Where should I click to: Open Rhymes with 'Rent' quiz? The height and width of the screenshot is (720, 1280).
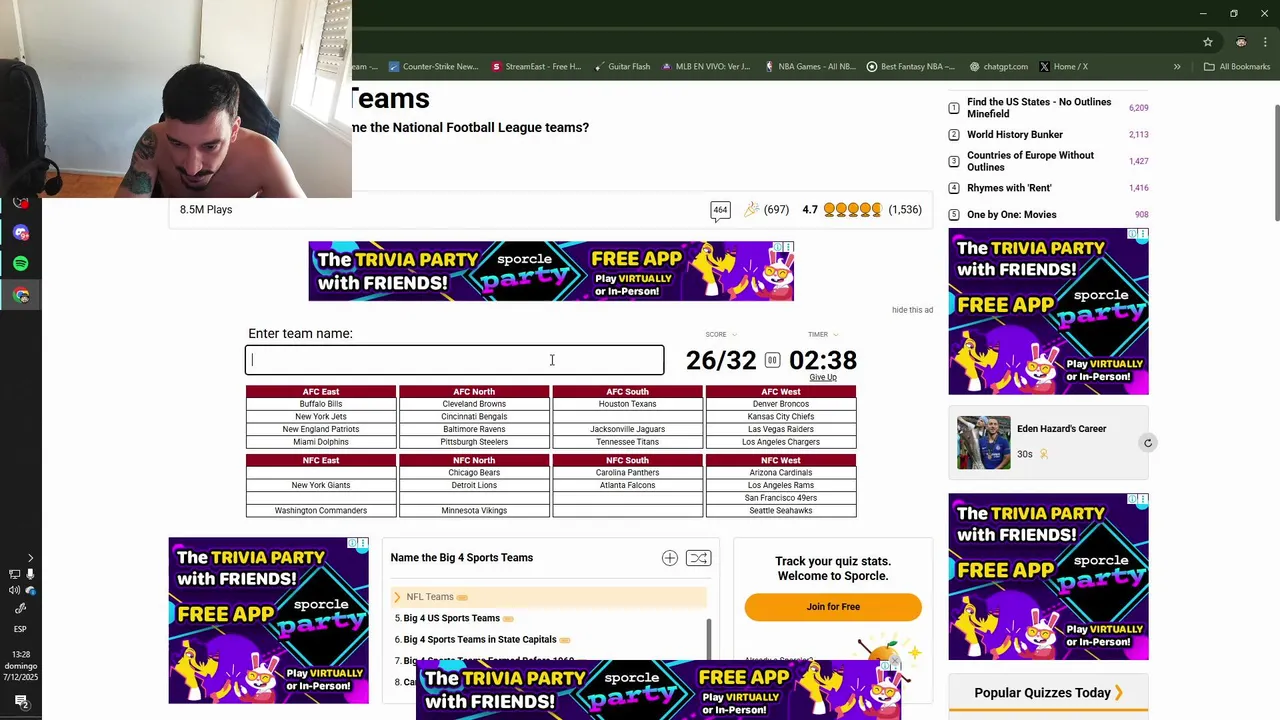pyautogui.click(x=1009, y=188)
